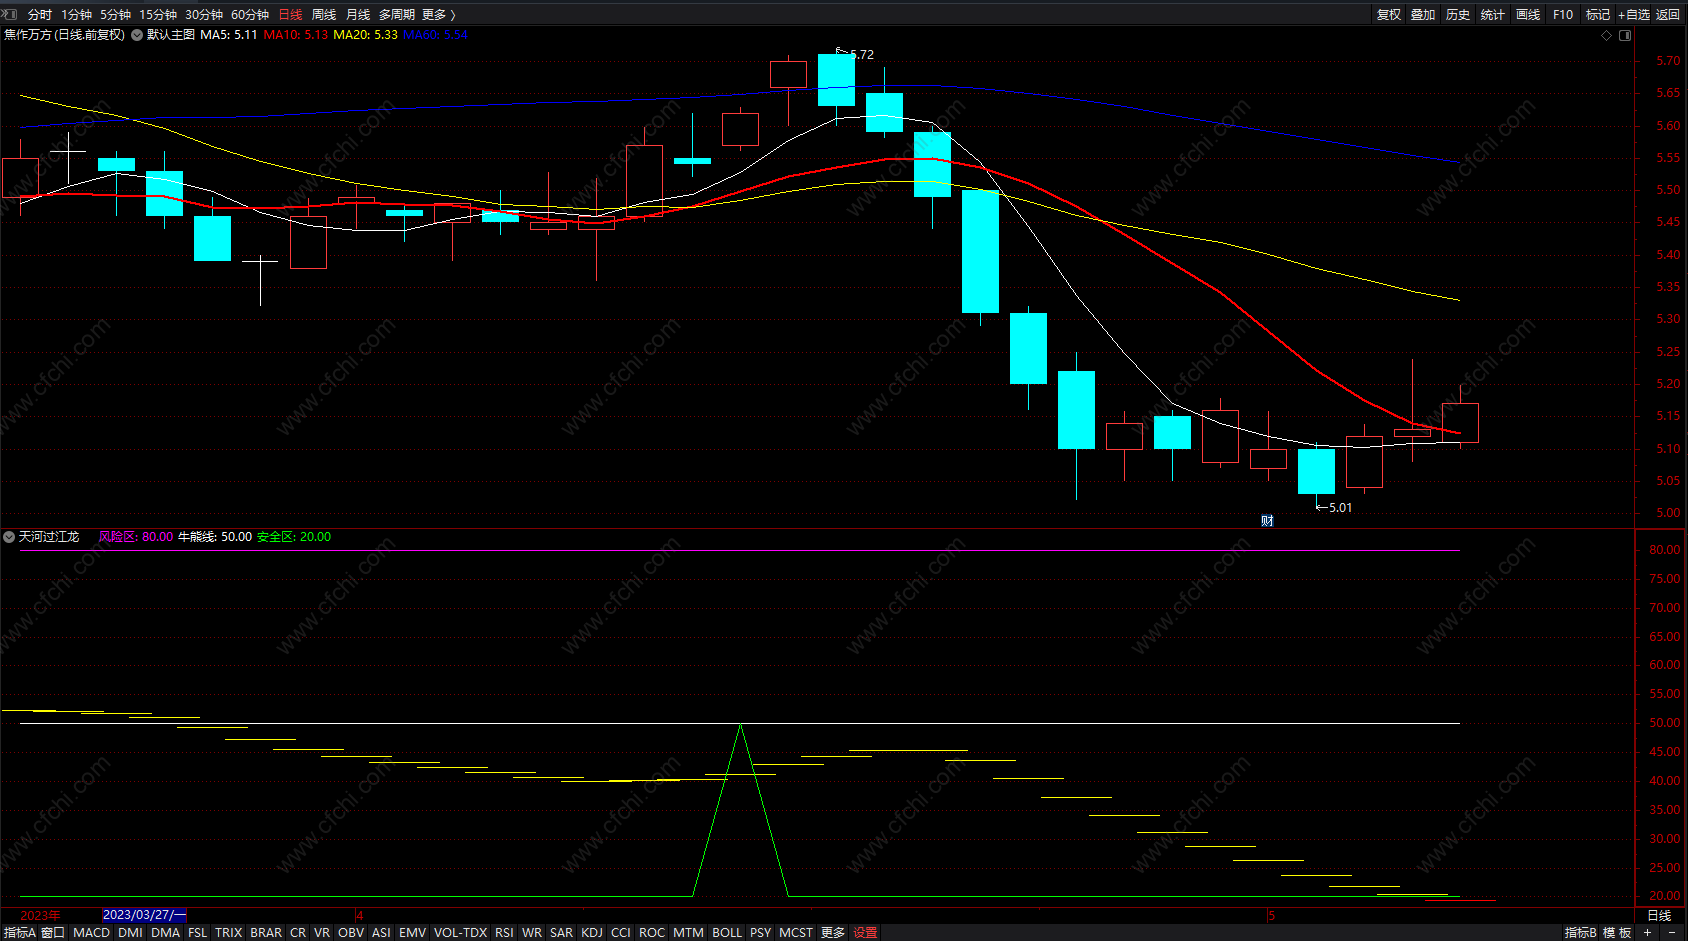Switch indicator to PSY
1688x941 pixels.
(x=760, y=932)
